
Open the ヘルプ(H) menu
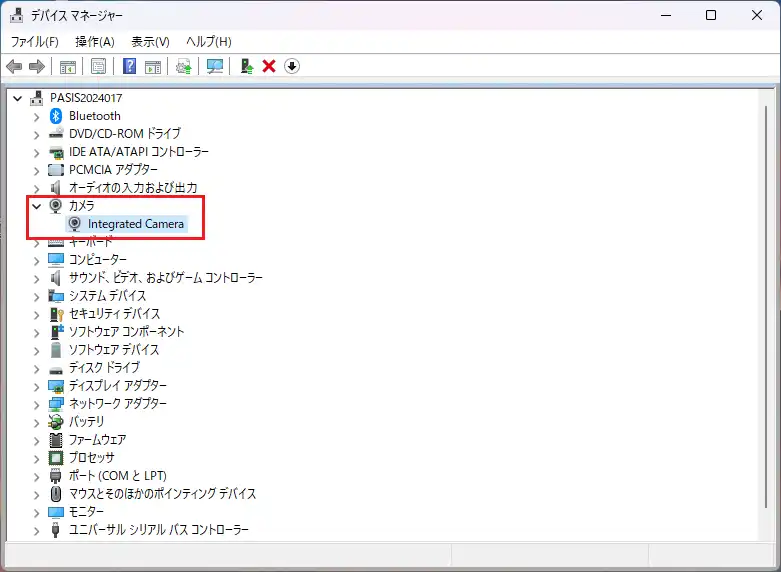pos(209,42)
